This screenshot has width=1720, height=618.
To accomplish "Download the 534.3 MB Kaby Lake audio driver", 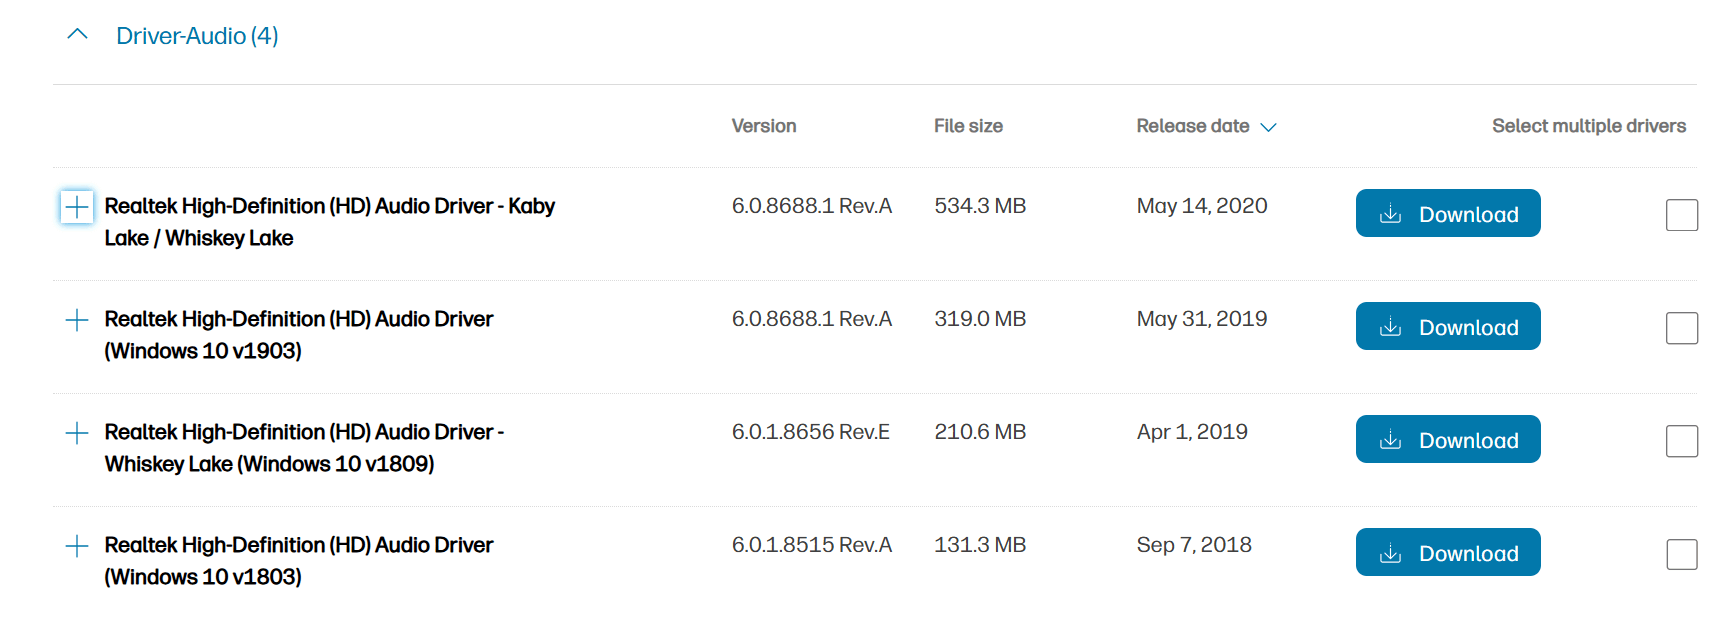I will pyautogui.click(x=1447, y=213).
